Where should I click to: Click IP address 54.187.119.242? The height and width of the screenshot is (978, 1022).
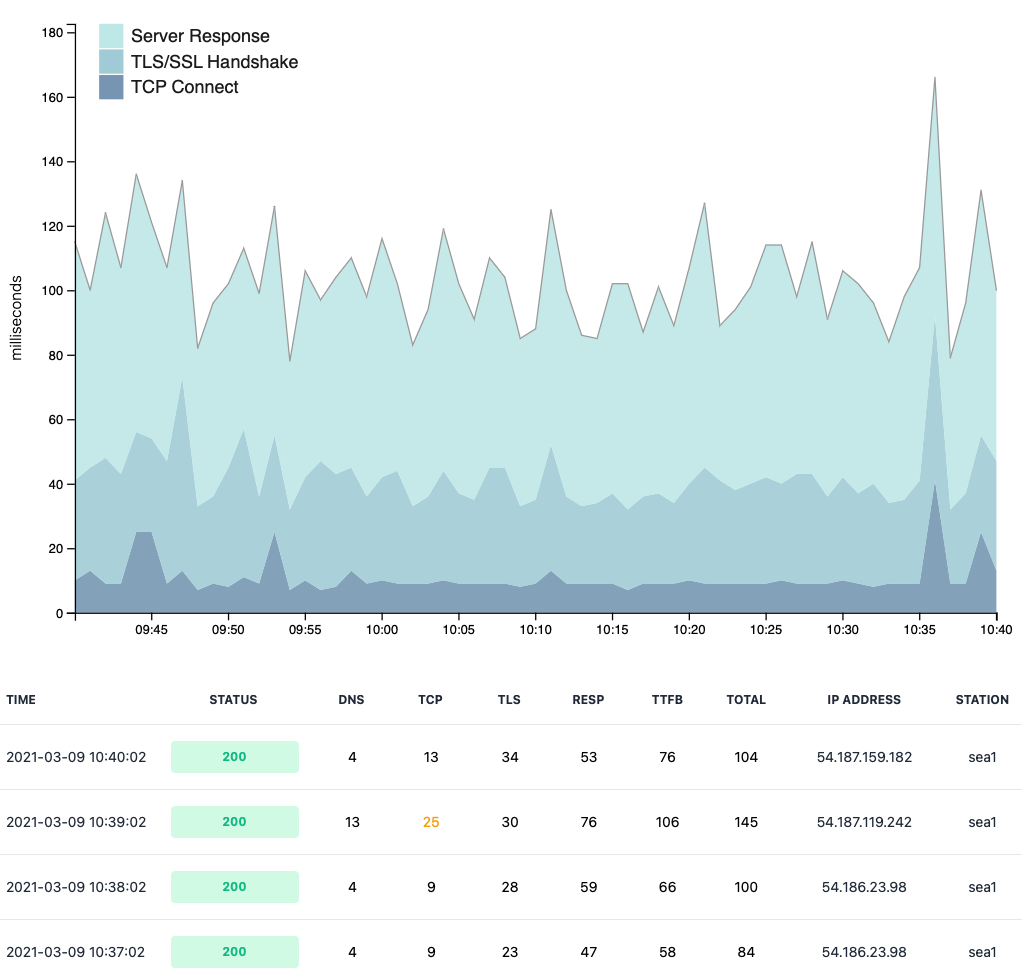864,822
